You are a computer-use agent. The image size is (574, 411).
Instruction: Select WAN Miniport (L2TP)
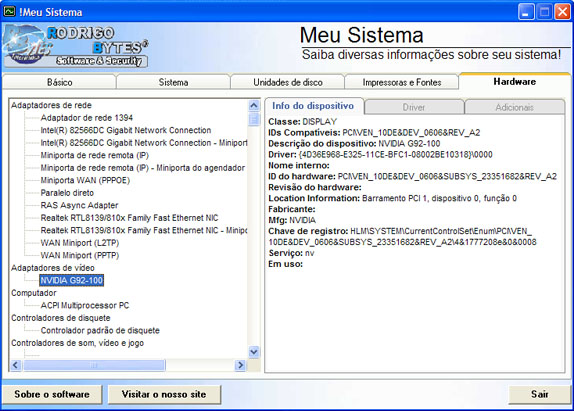79,243
